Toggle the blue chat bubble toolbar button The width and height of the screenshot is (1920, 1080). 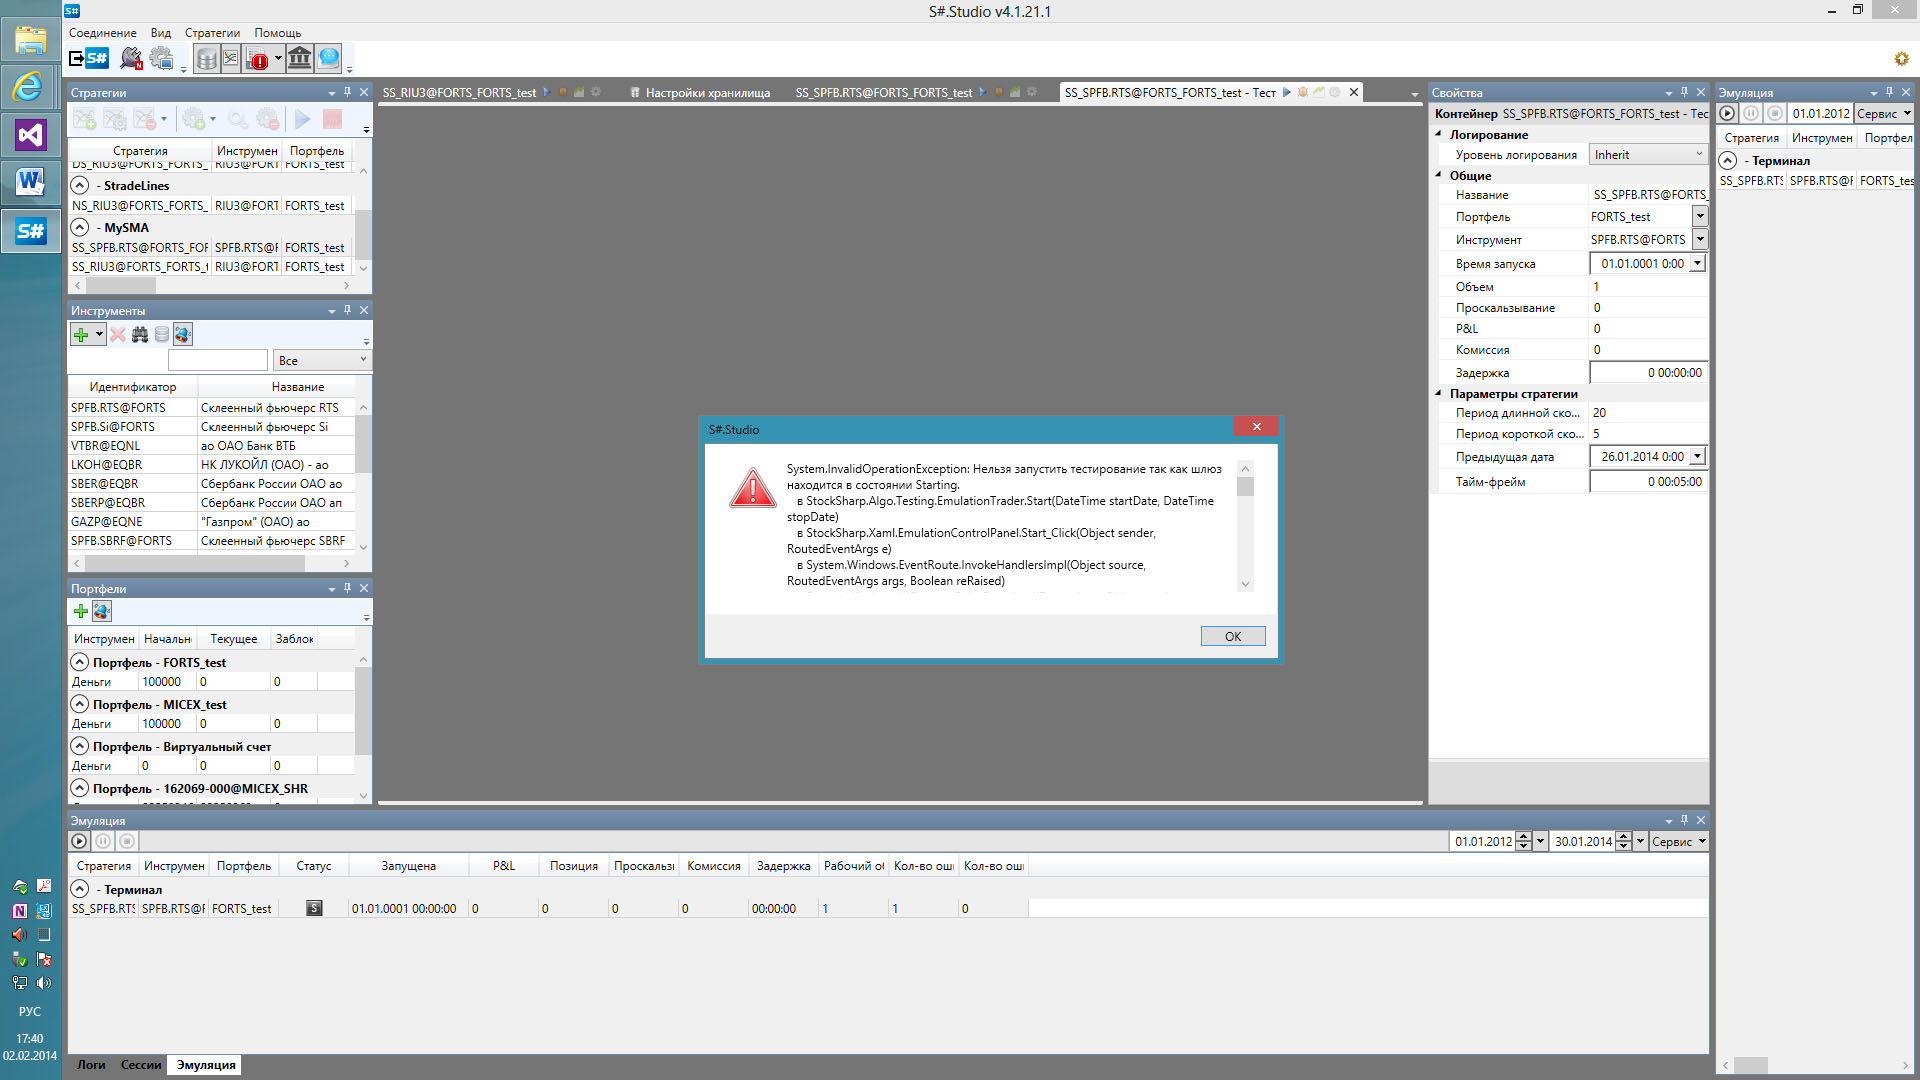(329, 58)
